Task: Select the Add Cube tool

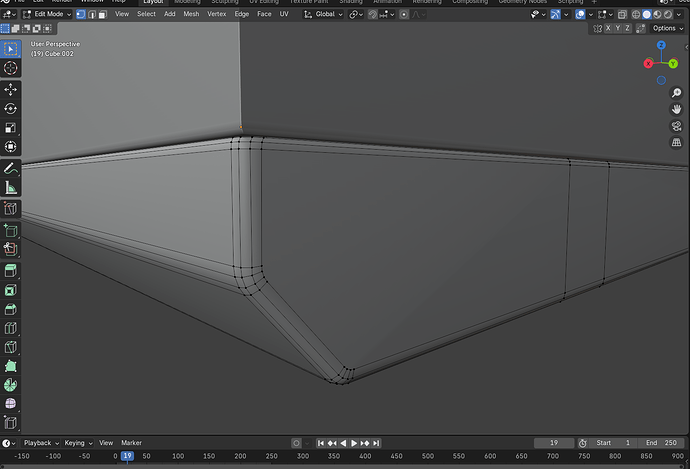Action: [11, 230]
